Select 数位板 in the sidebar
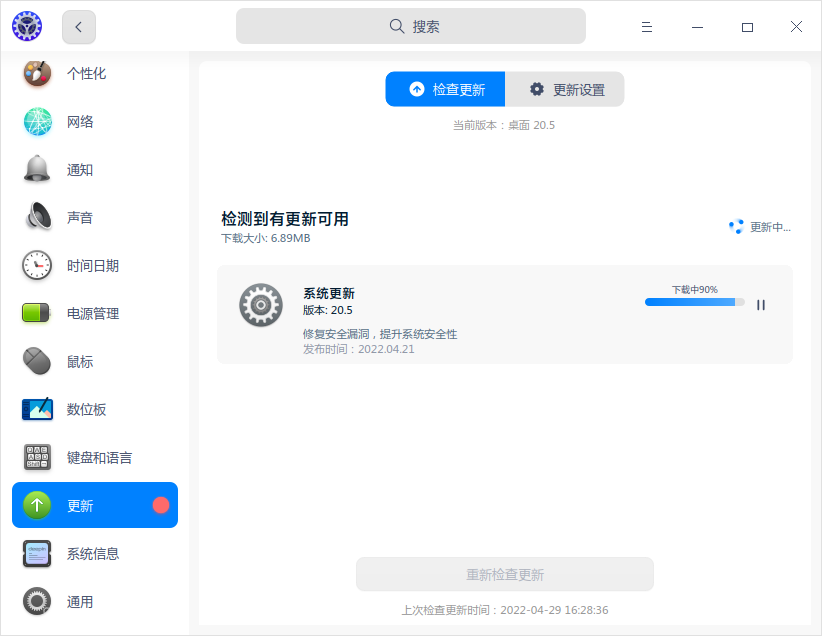 pos(95,409)
